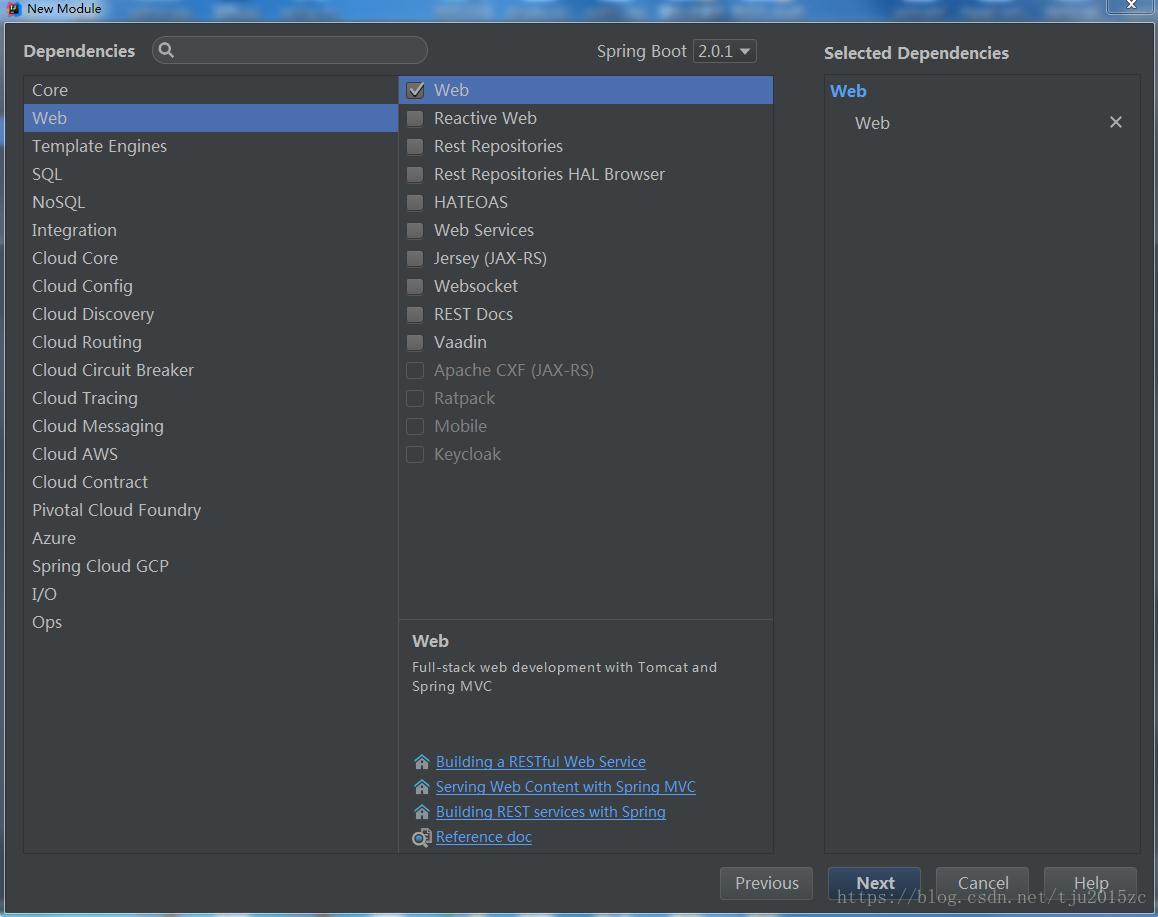The width and height of the screenshot is (1158, 917).
Task: Choose Cloud Circuit Breaker category
Action: point(210,371)
